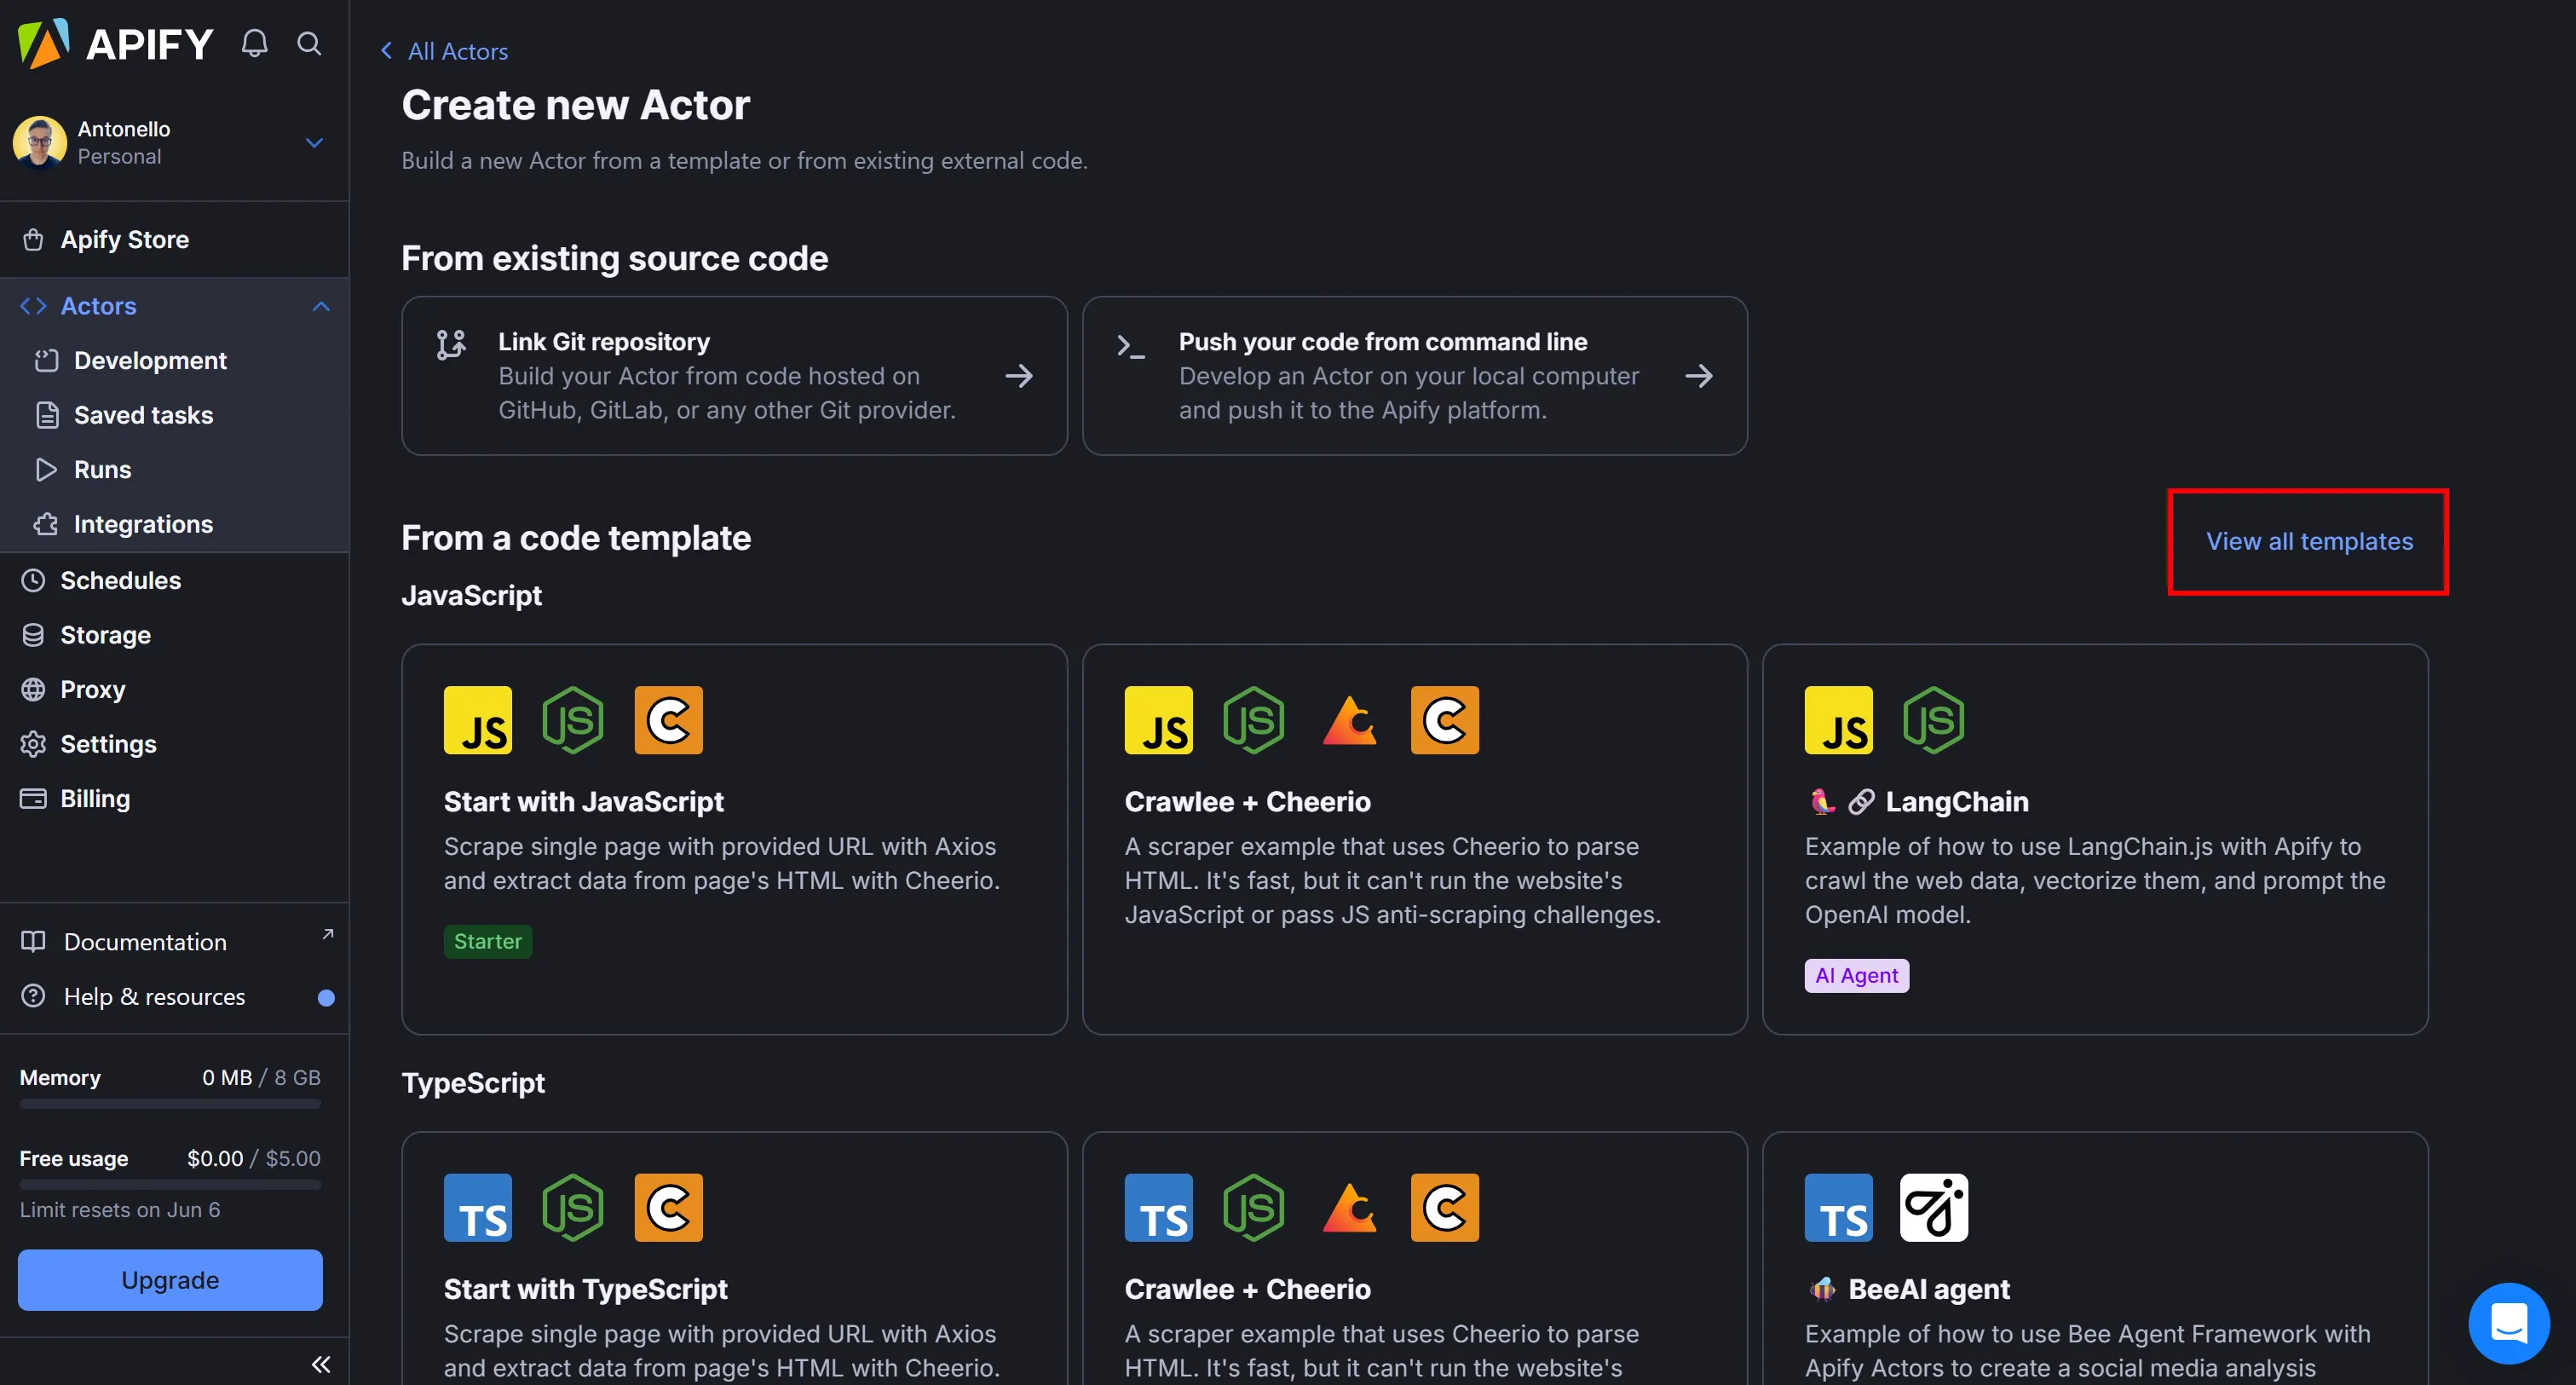The image size is (2576, 1385).
Task: Open the notifications bell
Action: point(255,43)
